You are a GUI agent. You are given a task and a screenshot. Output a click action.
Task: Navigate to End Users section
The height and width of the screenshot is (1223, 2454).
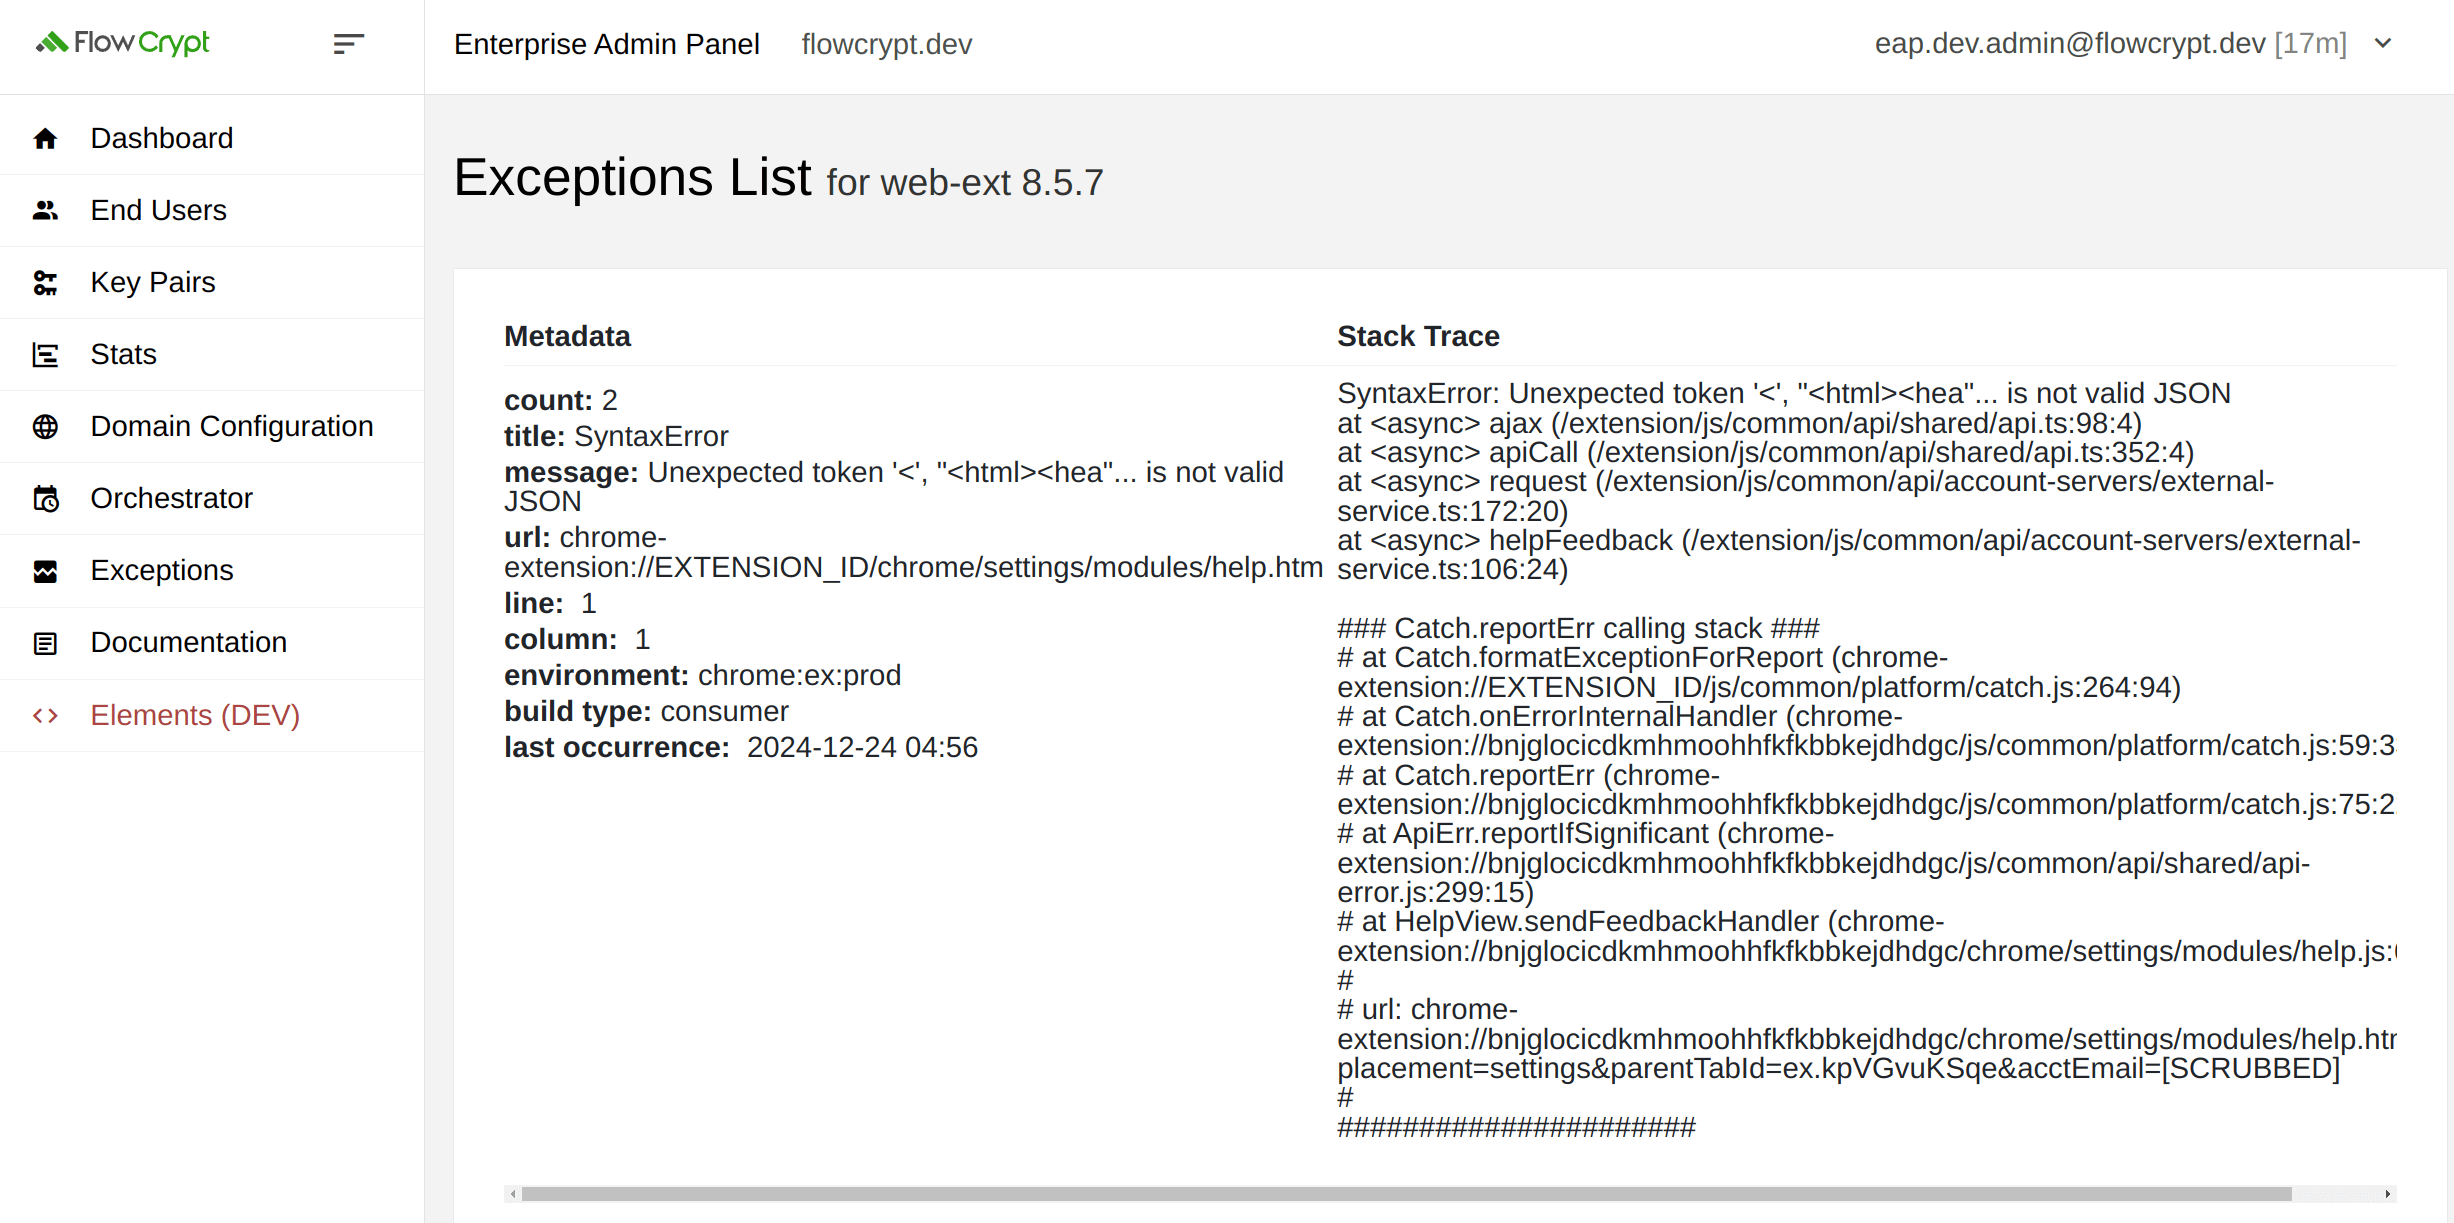pos(158,210)
